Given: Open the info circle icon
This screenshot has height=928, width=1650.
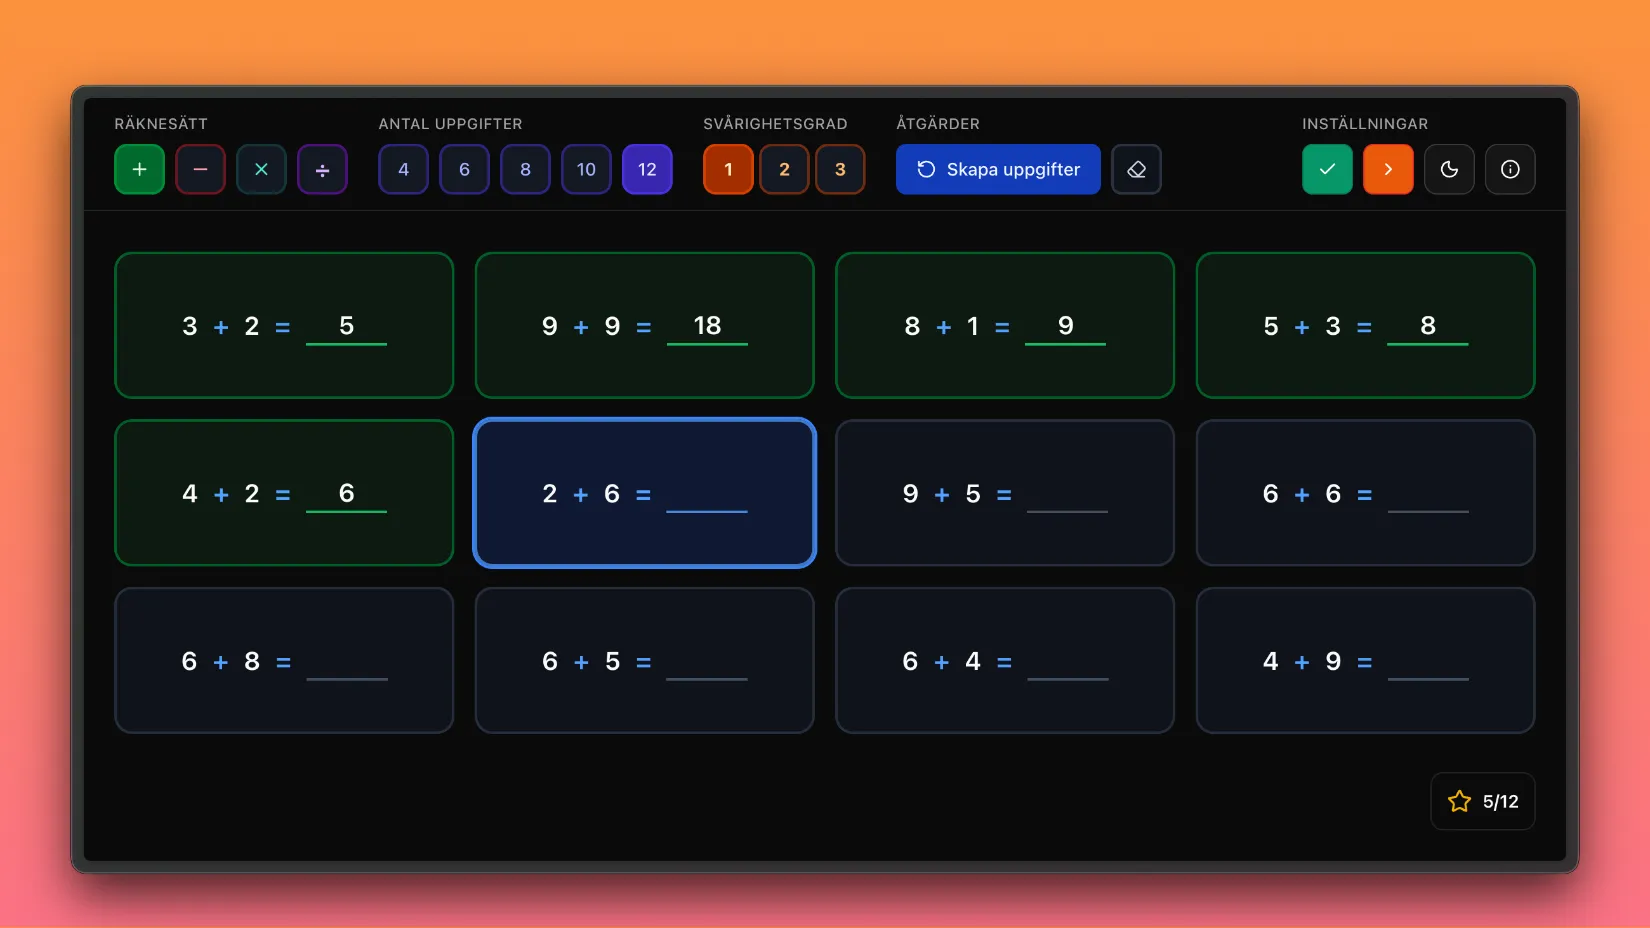Looking at the screenshot, I should pyautogui.click(x=1510, y=169).
